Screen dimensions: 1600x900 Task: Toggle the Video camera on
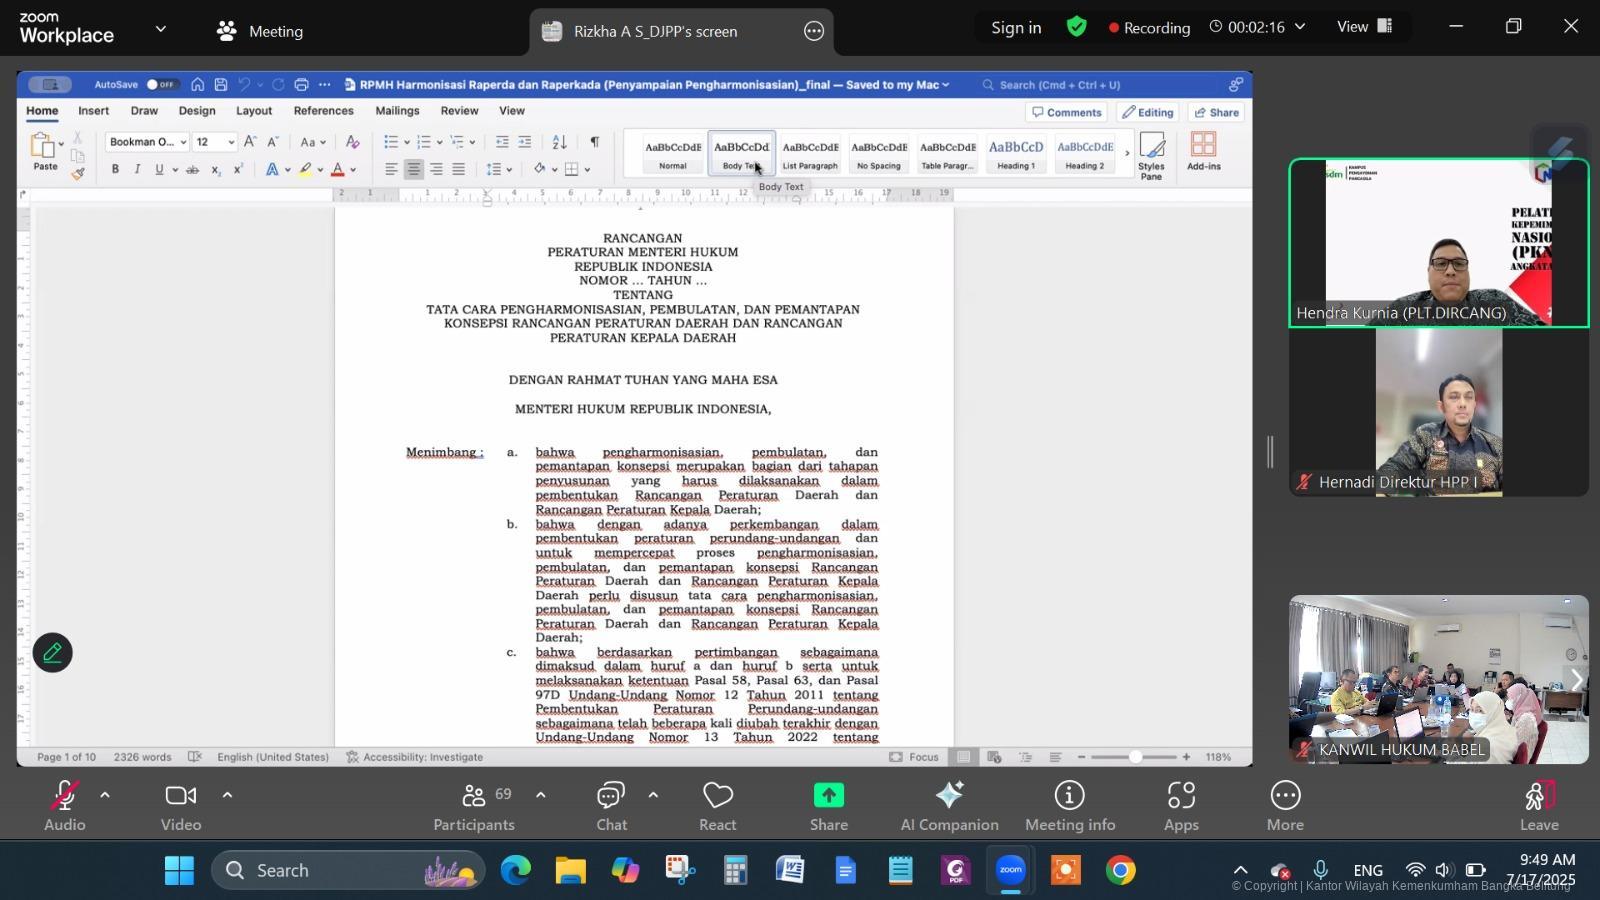pyautogui.click(x=181, y=806)
